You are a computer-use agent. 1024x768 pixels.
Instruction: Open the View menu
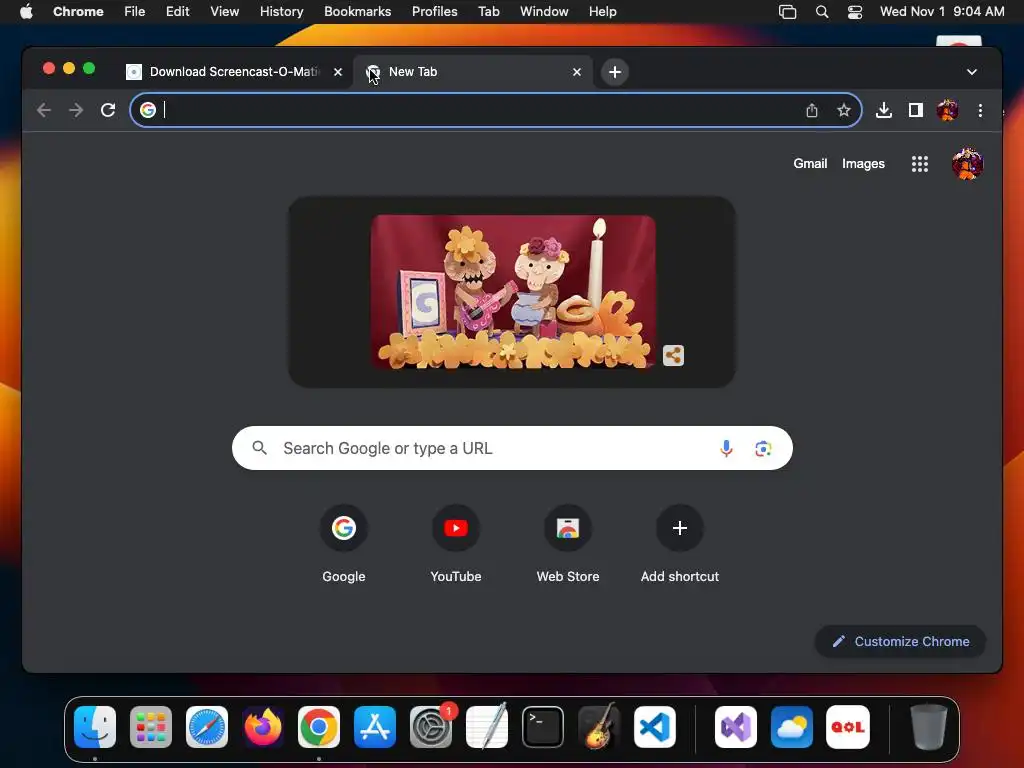(x=225, y=12)
